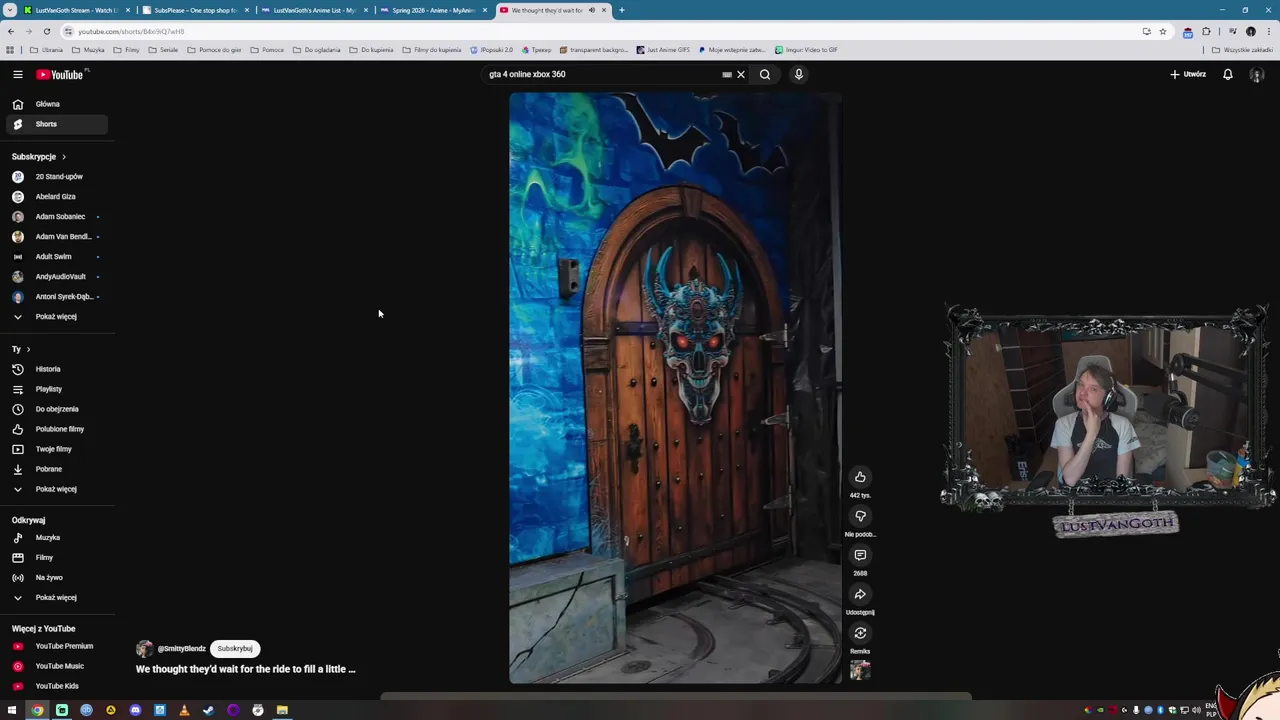Image resolution: width=1280 pixels, height=720 pixels.
Task: Open the Do oglądania bookmarks folder
Action: pos(317,50)
